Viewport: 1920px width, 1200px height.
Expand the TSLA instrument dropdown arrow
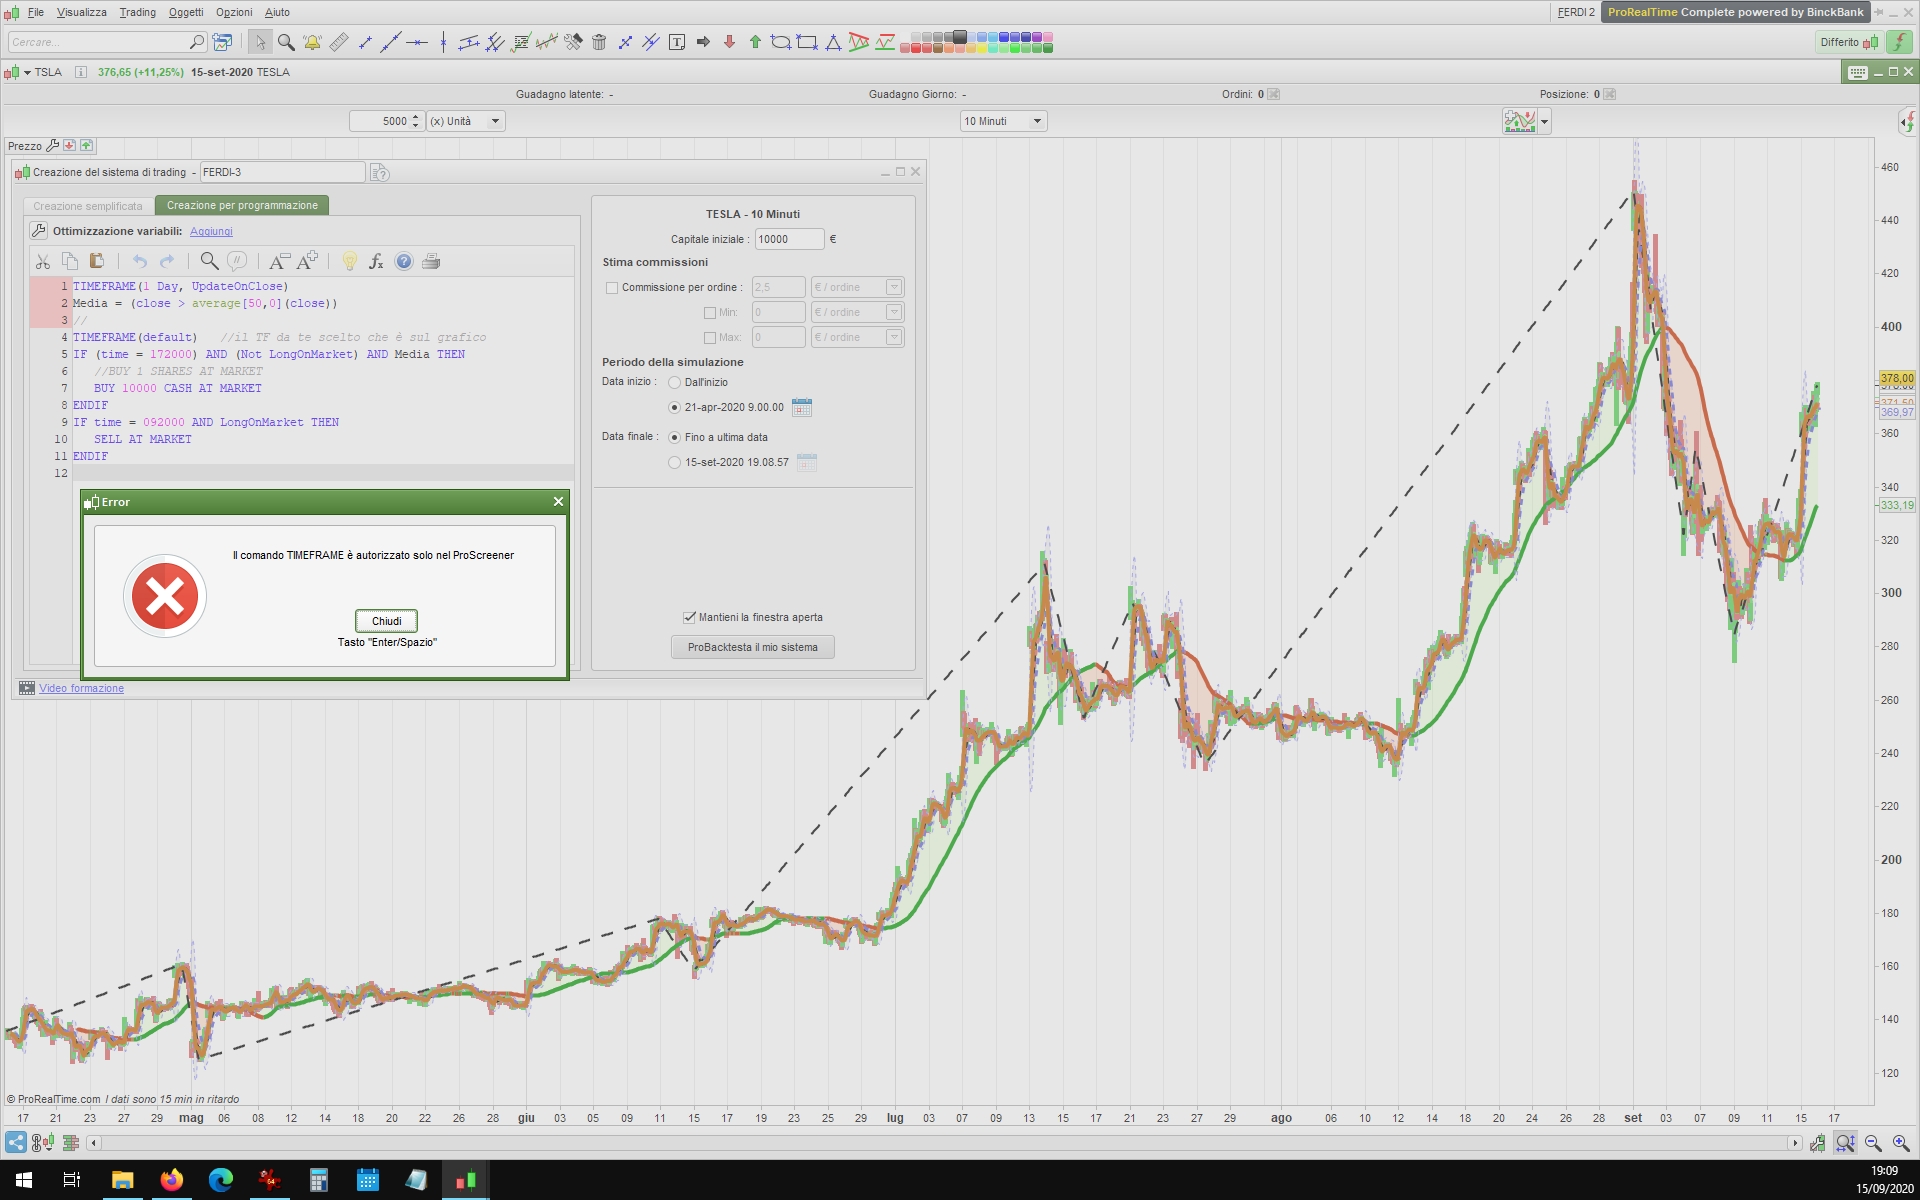27,72
